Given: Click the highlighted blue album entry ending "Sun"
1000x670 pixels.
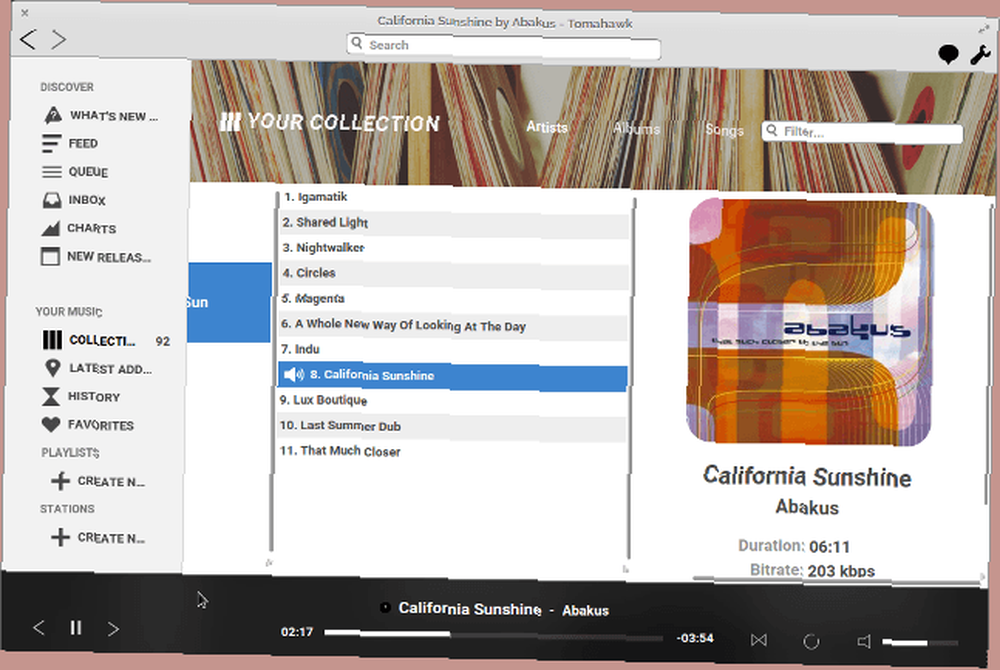Looking at the screenshot, I should (x=230, y=302).
